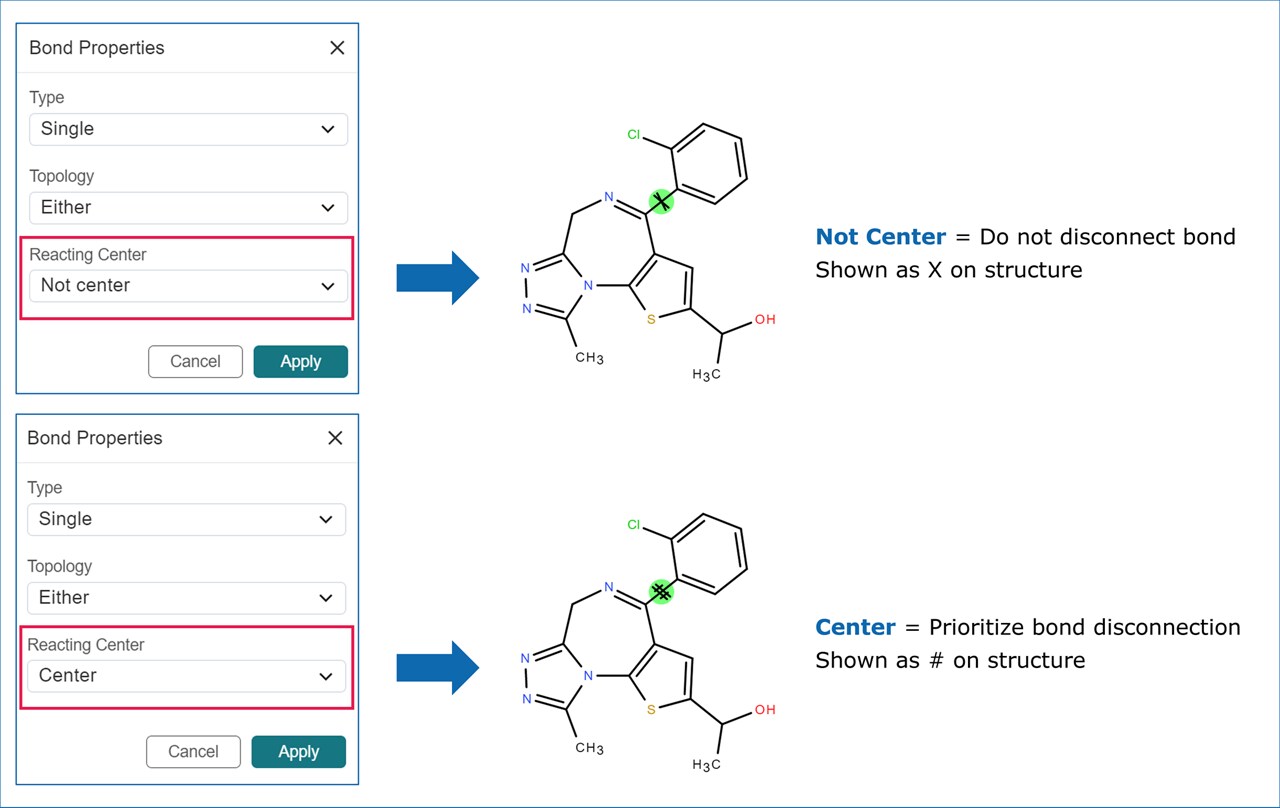Click blue arrow beside the Center dialog
The height and width of the screenshot is (808, 1280).
tap(438, 668)
